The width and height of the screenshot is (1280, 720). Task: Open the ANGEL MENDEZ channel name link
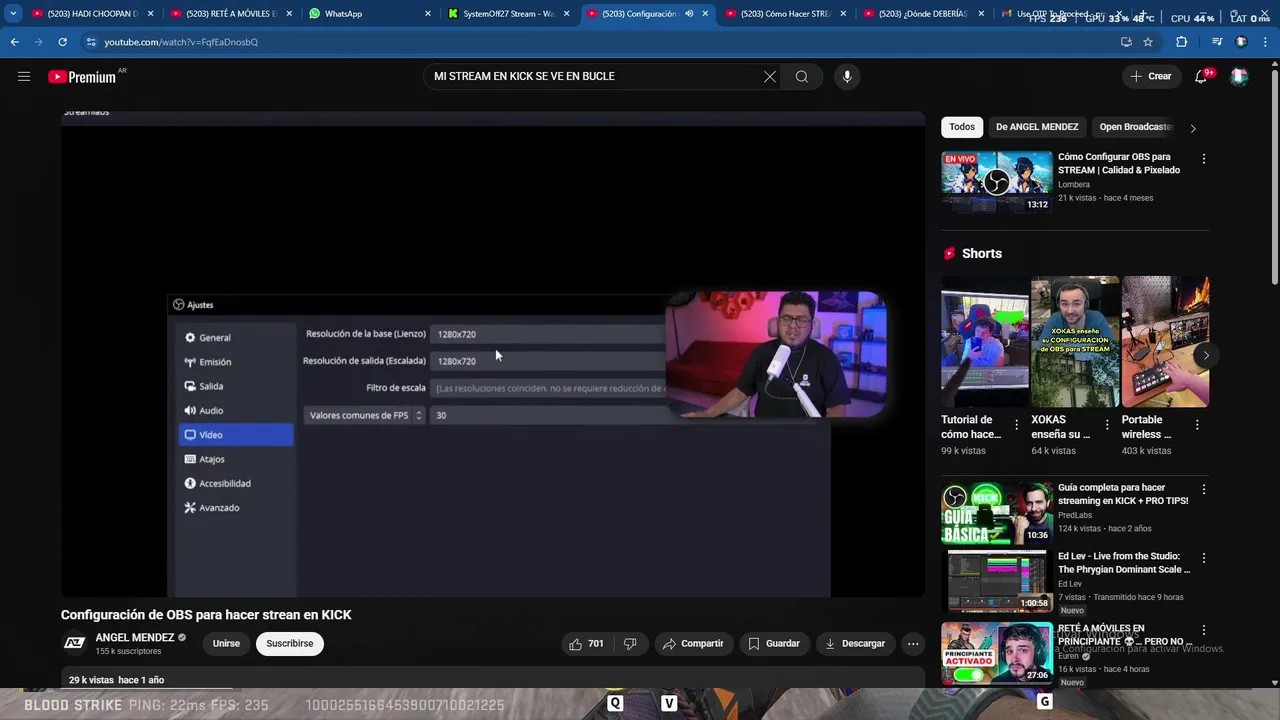pyautogui.click(x=135, y=637)
